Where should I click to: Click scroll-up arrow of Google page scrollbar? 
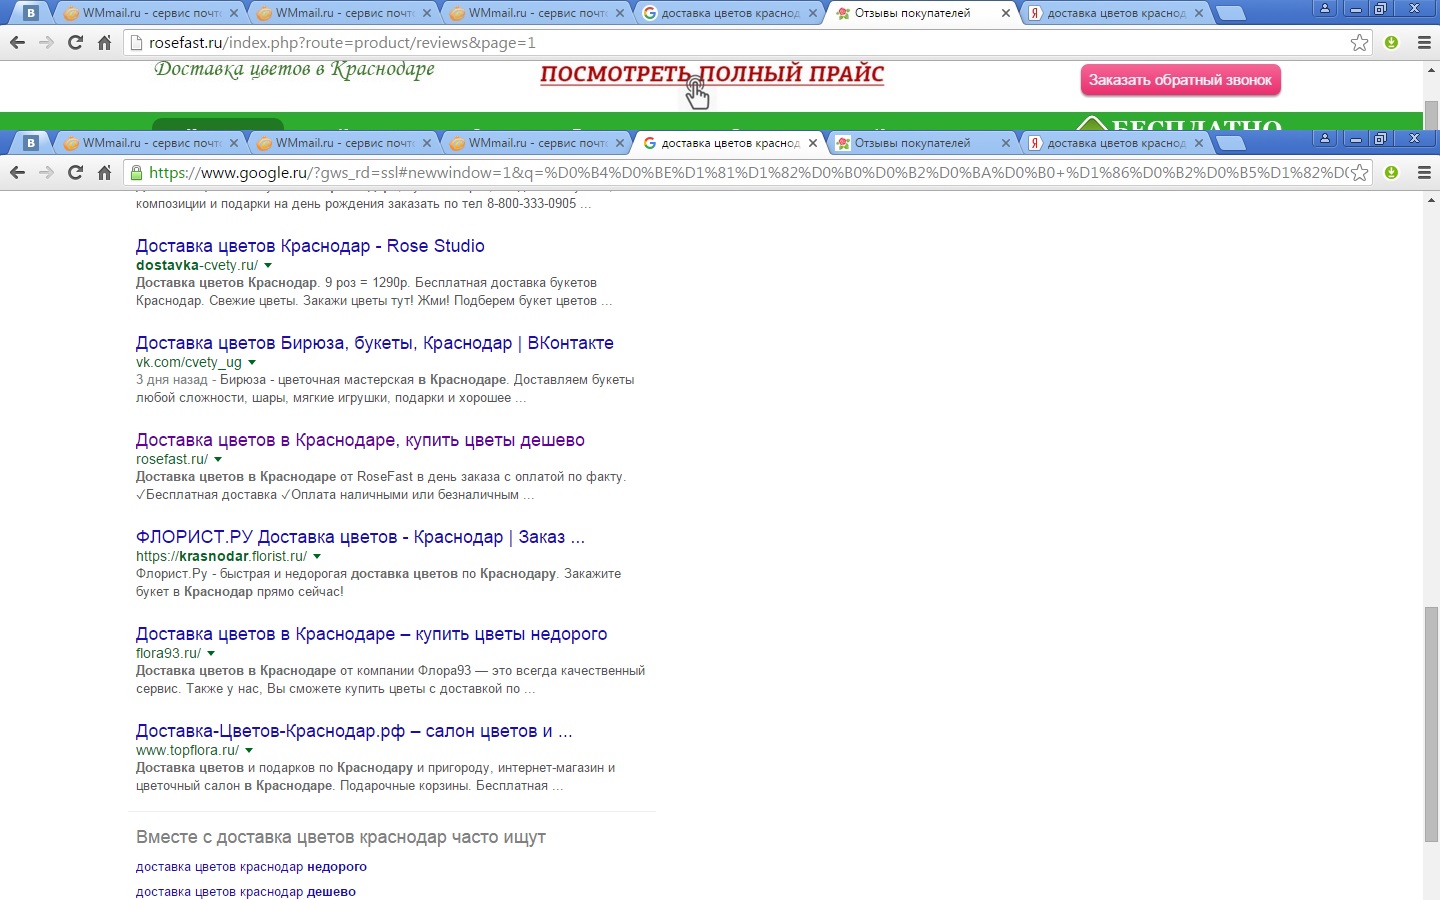point(1431,201)
